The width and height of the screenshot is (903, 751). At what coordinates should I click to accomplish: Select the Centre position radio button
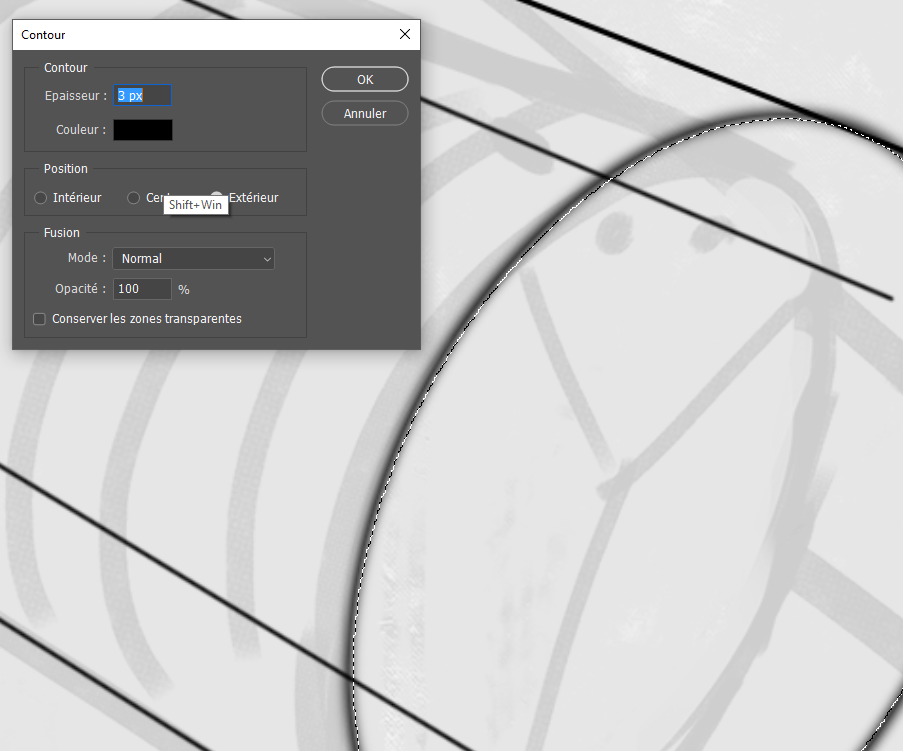[133, 197]
